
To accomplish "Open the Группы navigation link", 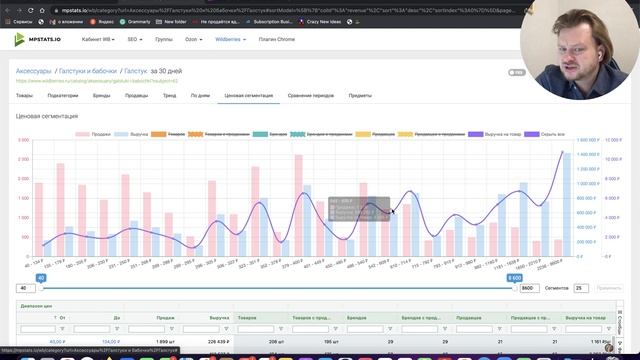I will [x=164, y=40].
